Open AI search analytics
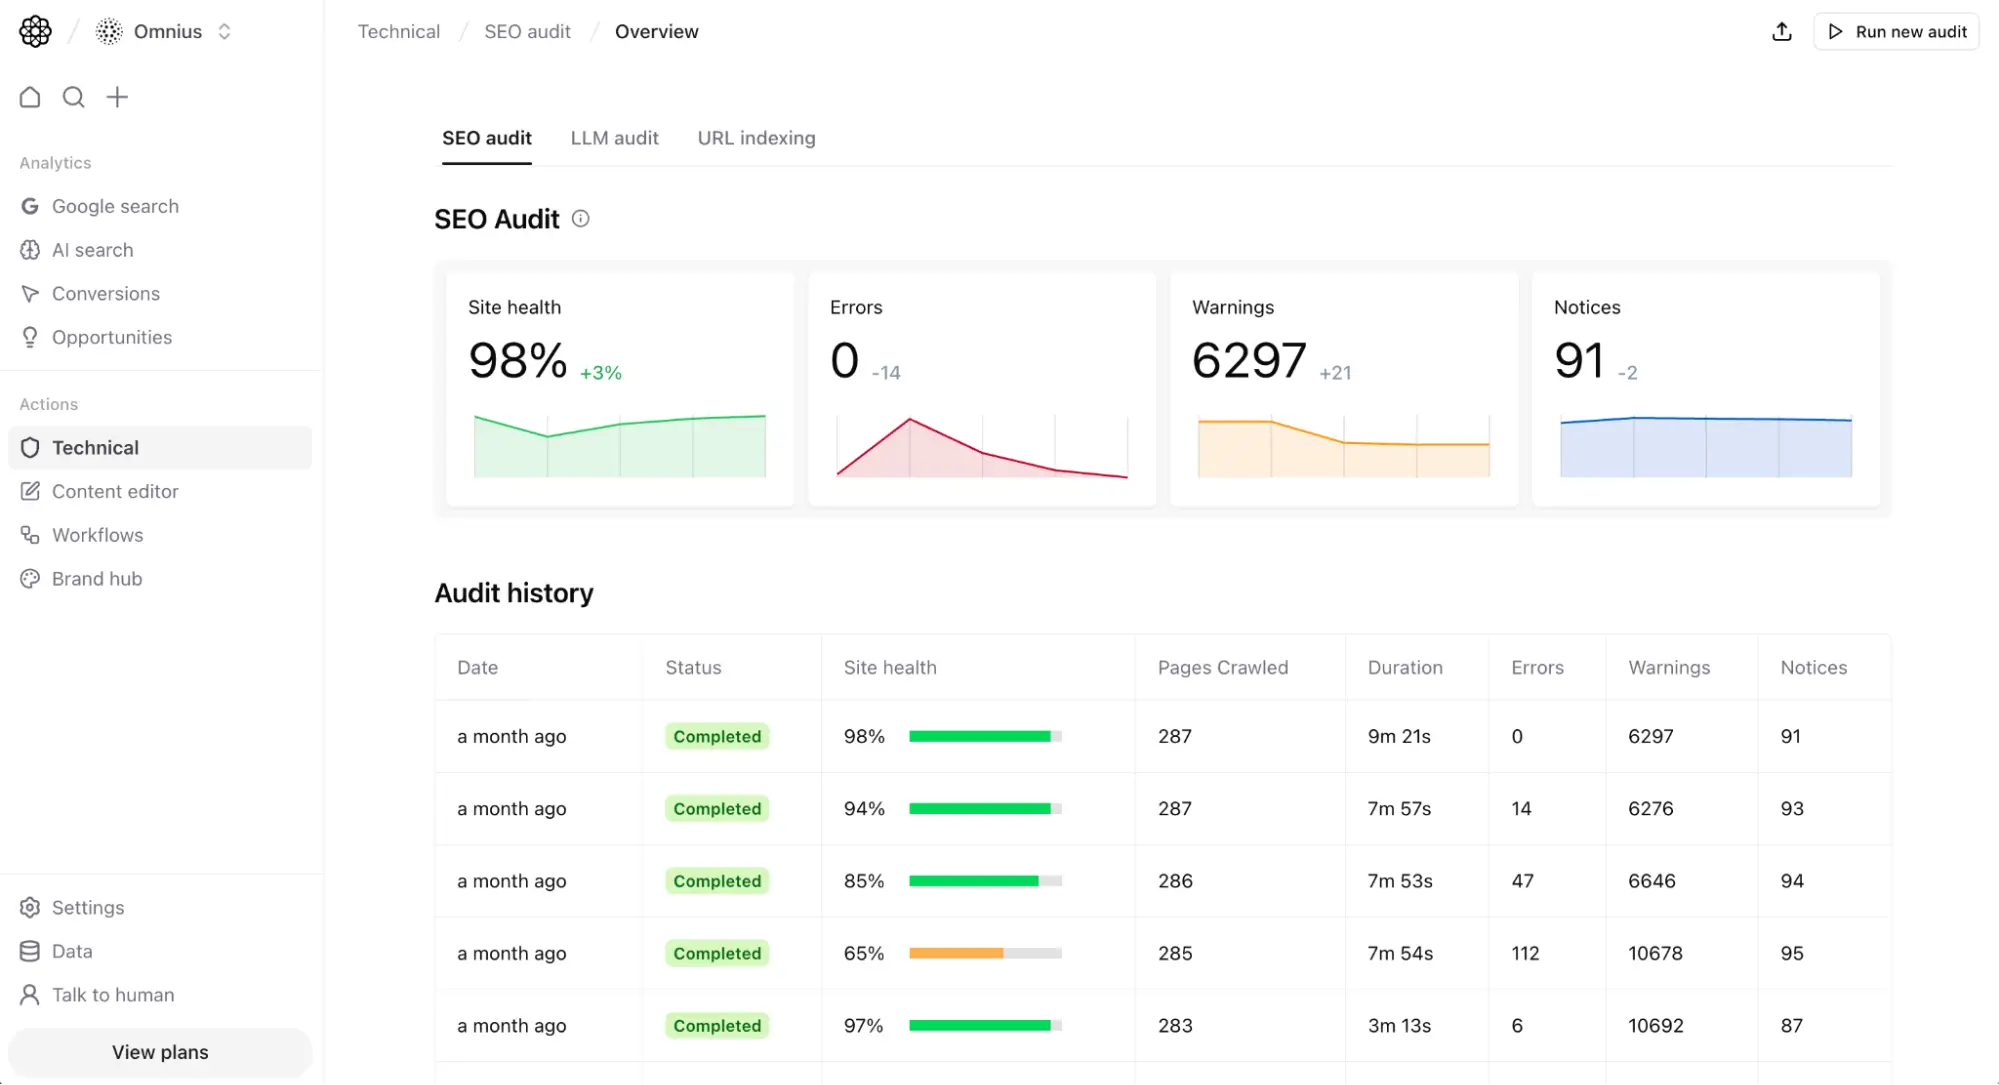Image resolution: width=1999 pixels, height=1085 pixels. pos(92,249)
